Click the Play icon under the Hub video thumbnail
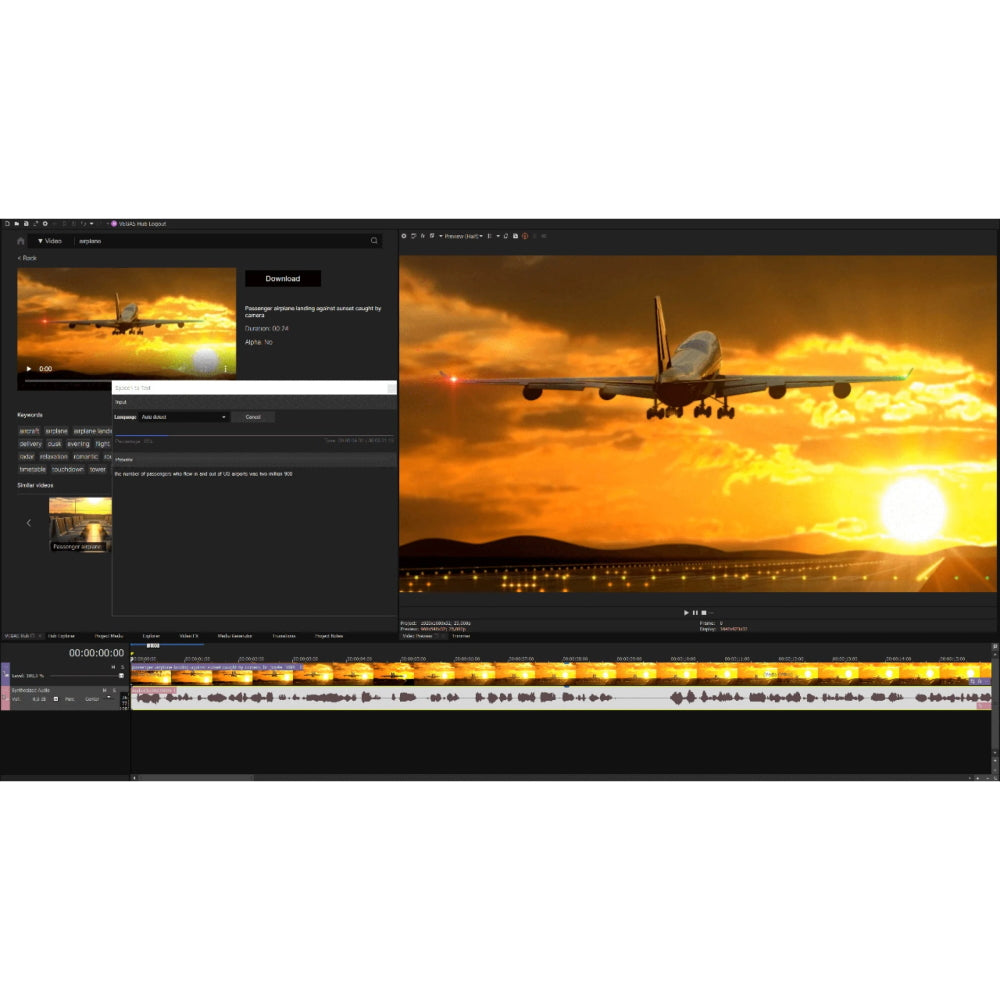This screenshot has width=1000, height=1000. tap(28, 367)
